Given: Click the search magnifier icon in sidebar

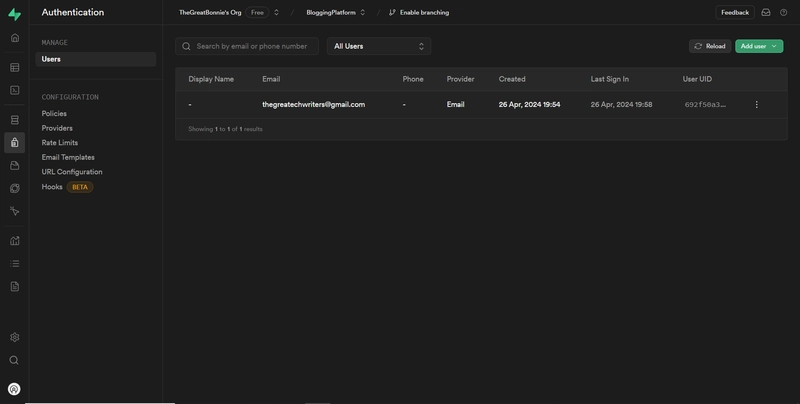Looking at the screenshot, I should click(x=14, y=360).
